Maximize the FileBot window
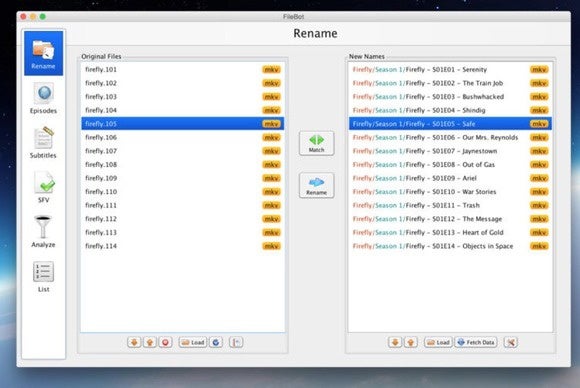 point(43,17)
